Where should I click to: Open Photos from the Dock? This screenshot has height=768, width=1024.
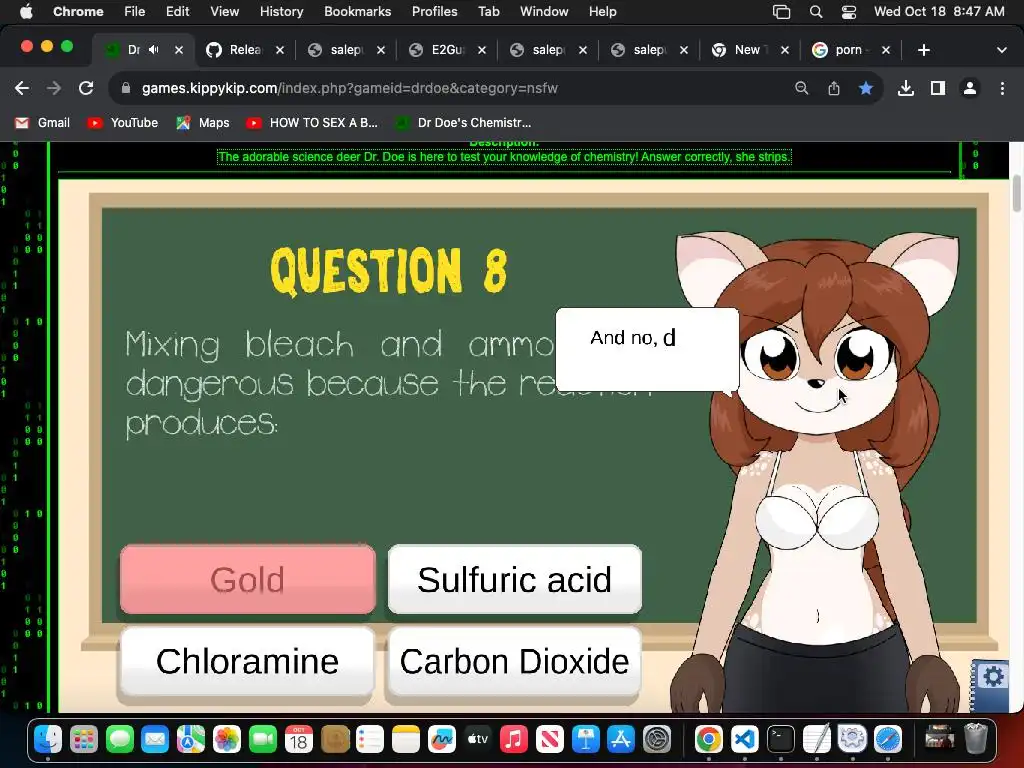click(227, 740)
